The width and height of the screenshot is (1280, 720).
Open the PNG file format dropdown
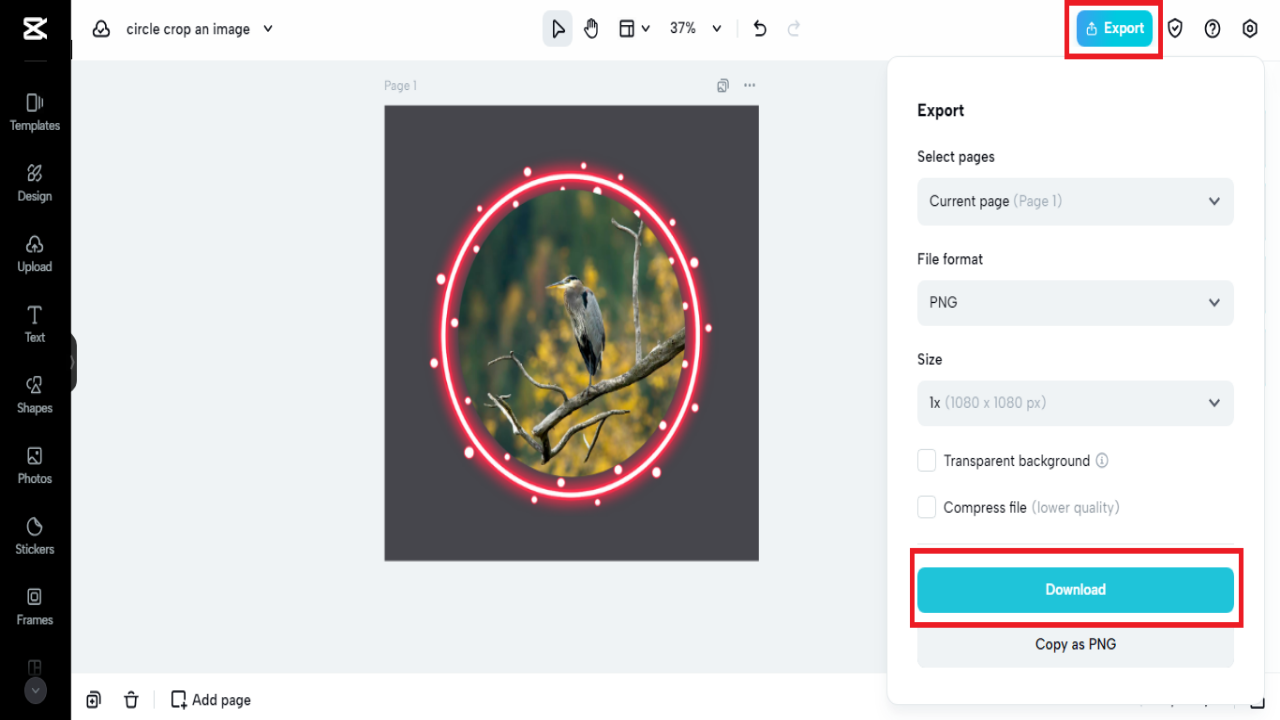coord(1075,302)
